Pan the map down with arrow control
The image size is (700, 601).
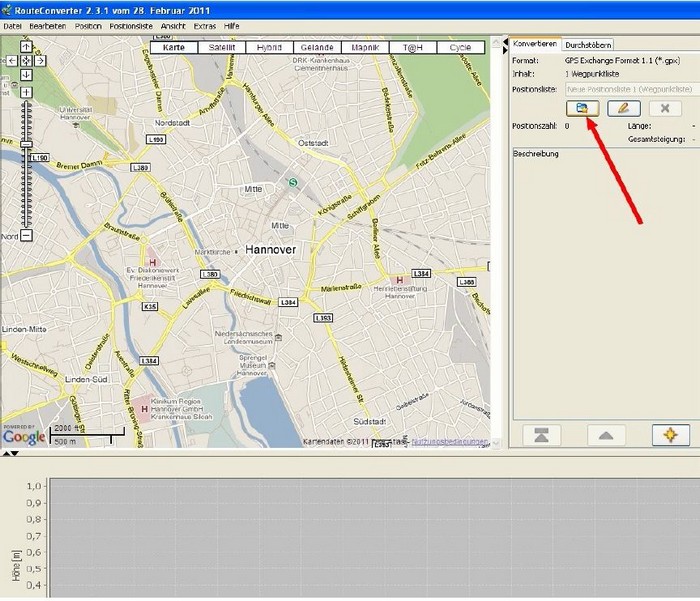click(26, 75)
